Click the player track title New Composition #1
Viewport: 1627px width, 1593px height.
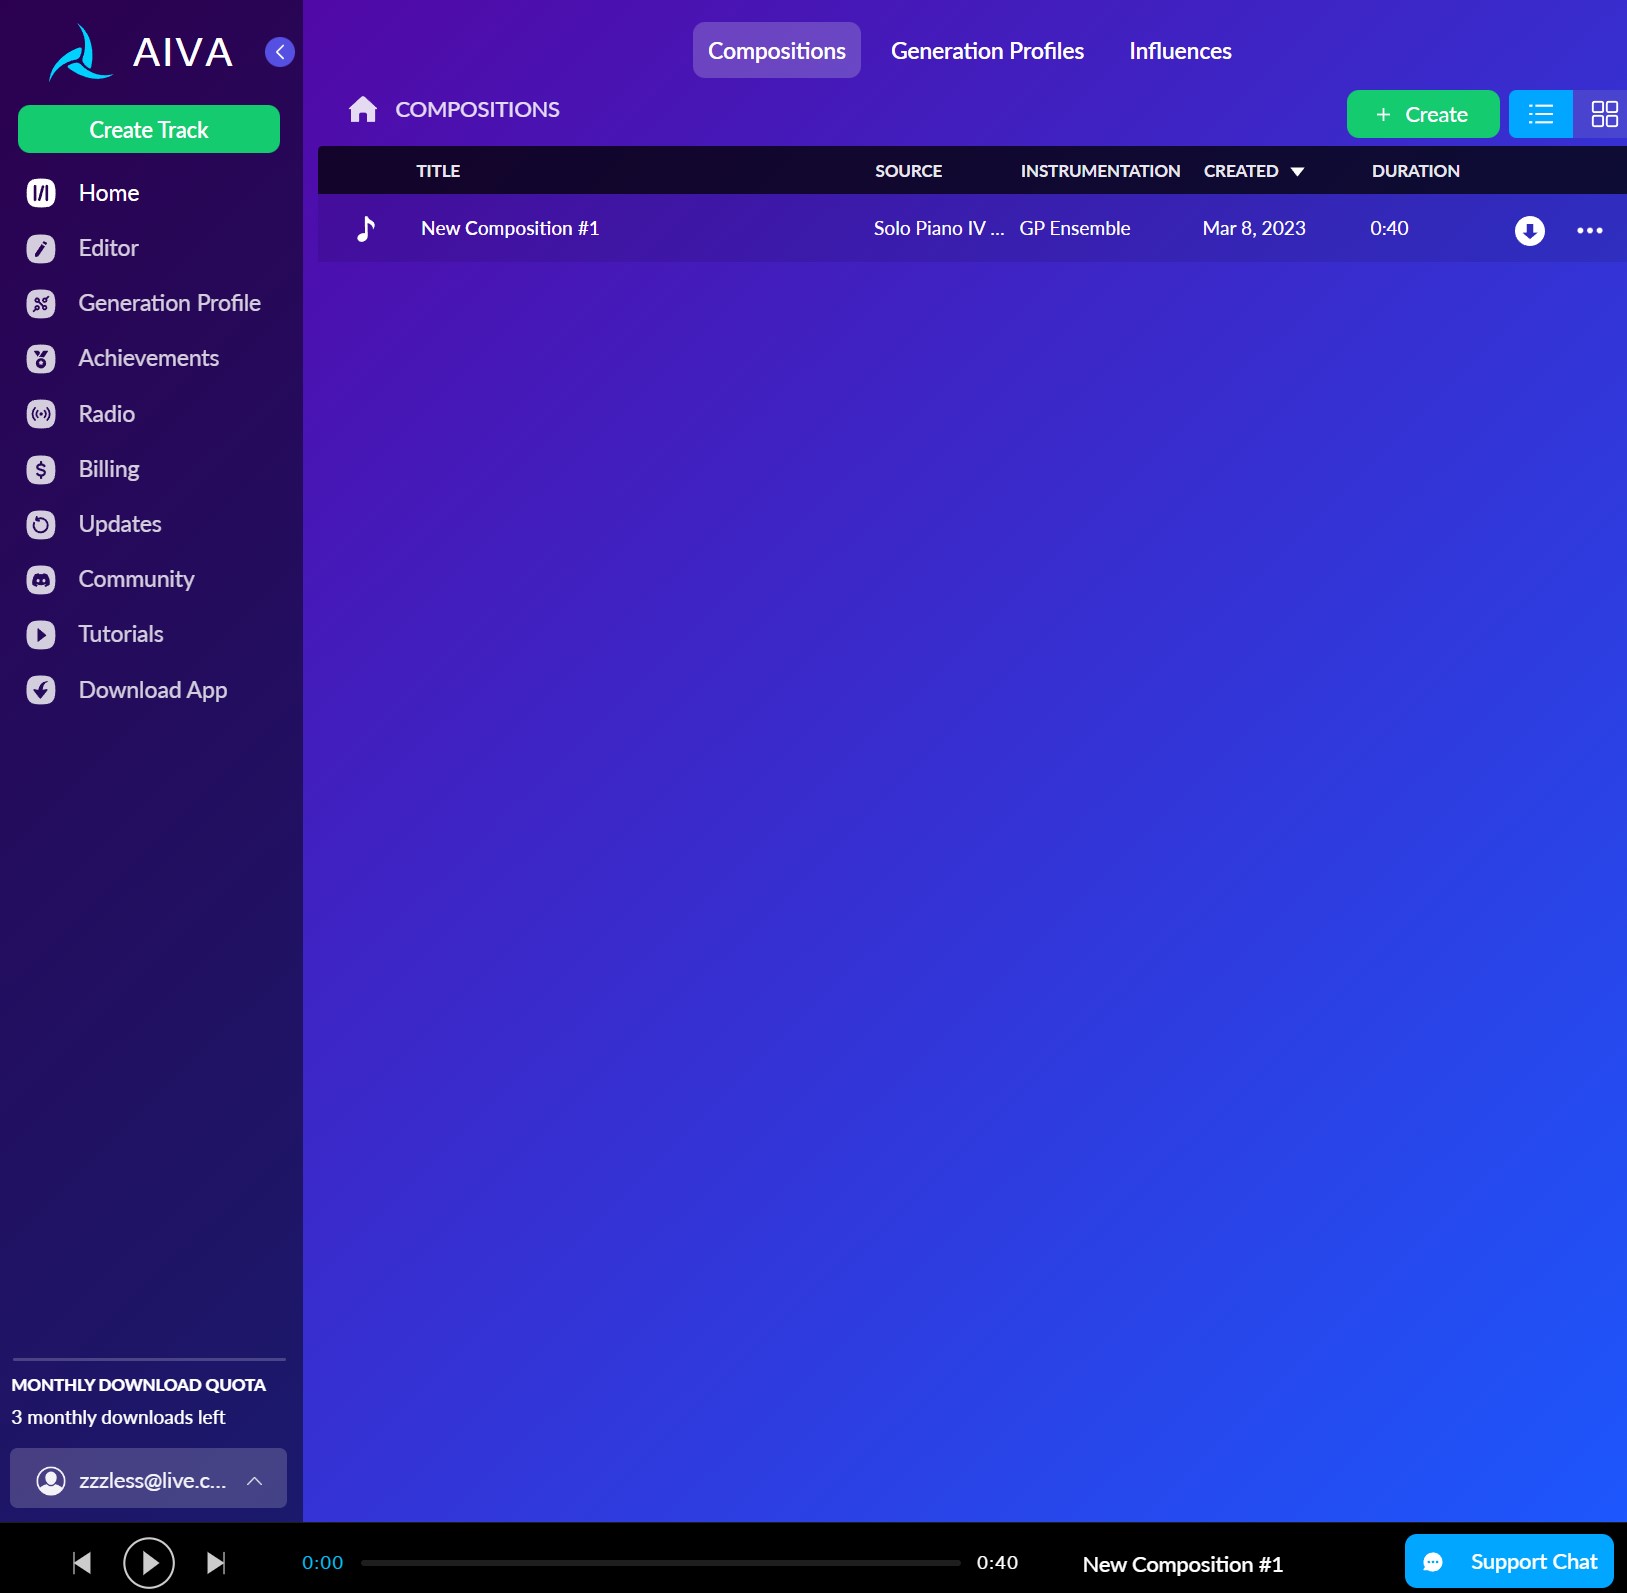coord(1182,1564)
